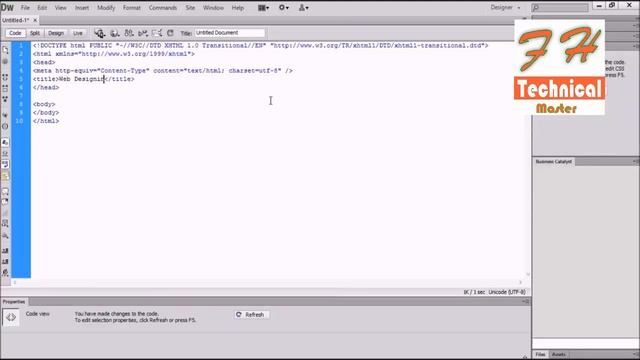Open the Edit menu
640x360 pixels.
[42, 8]
